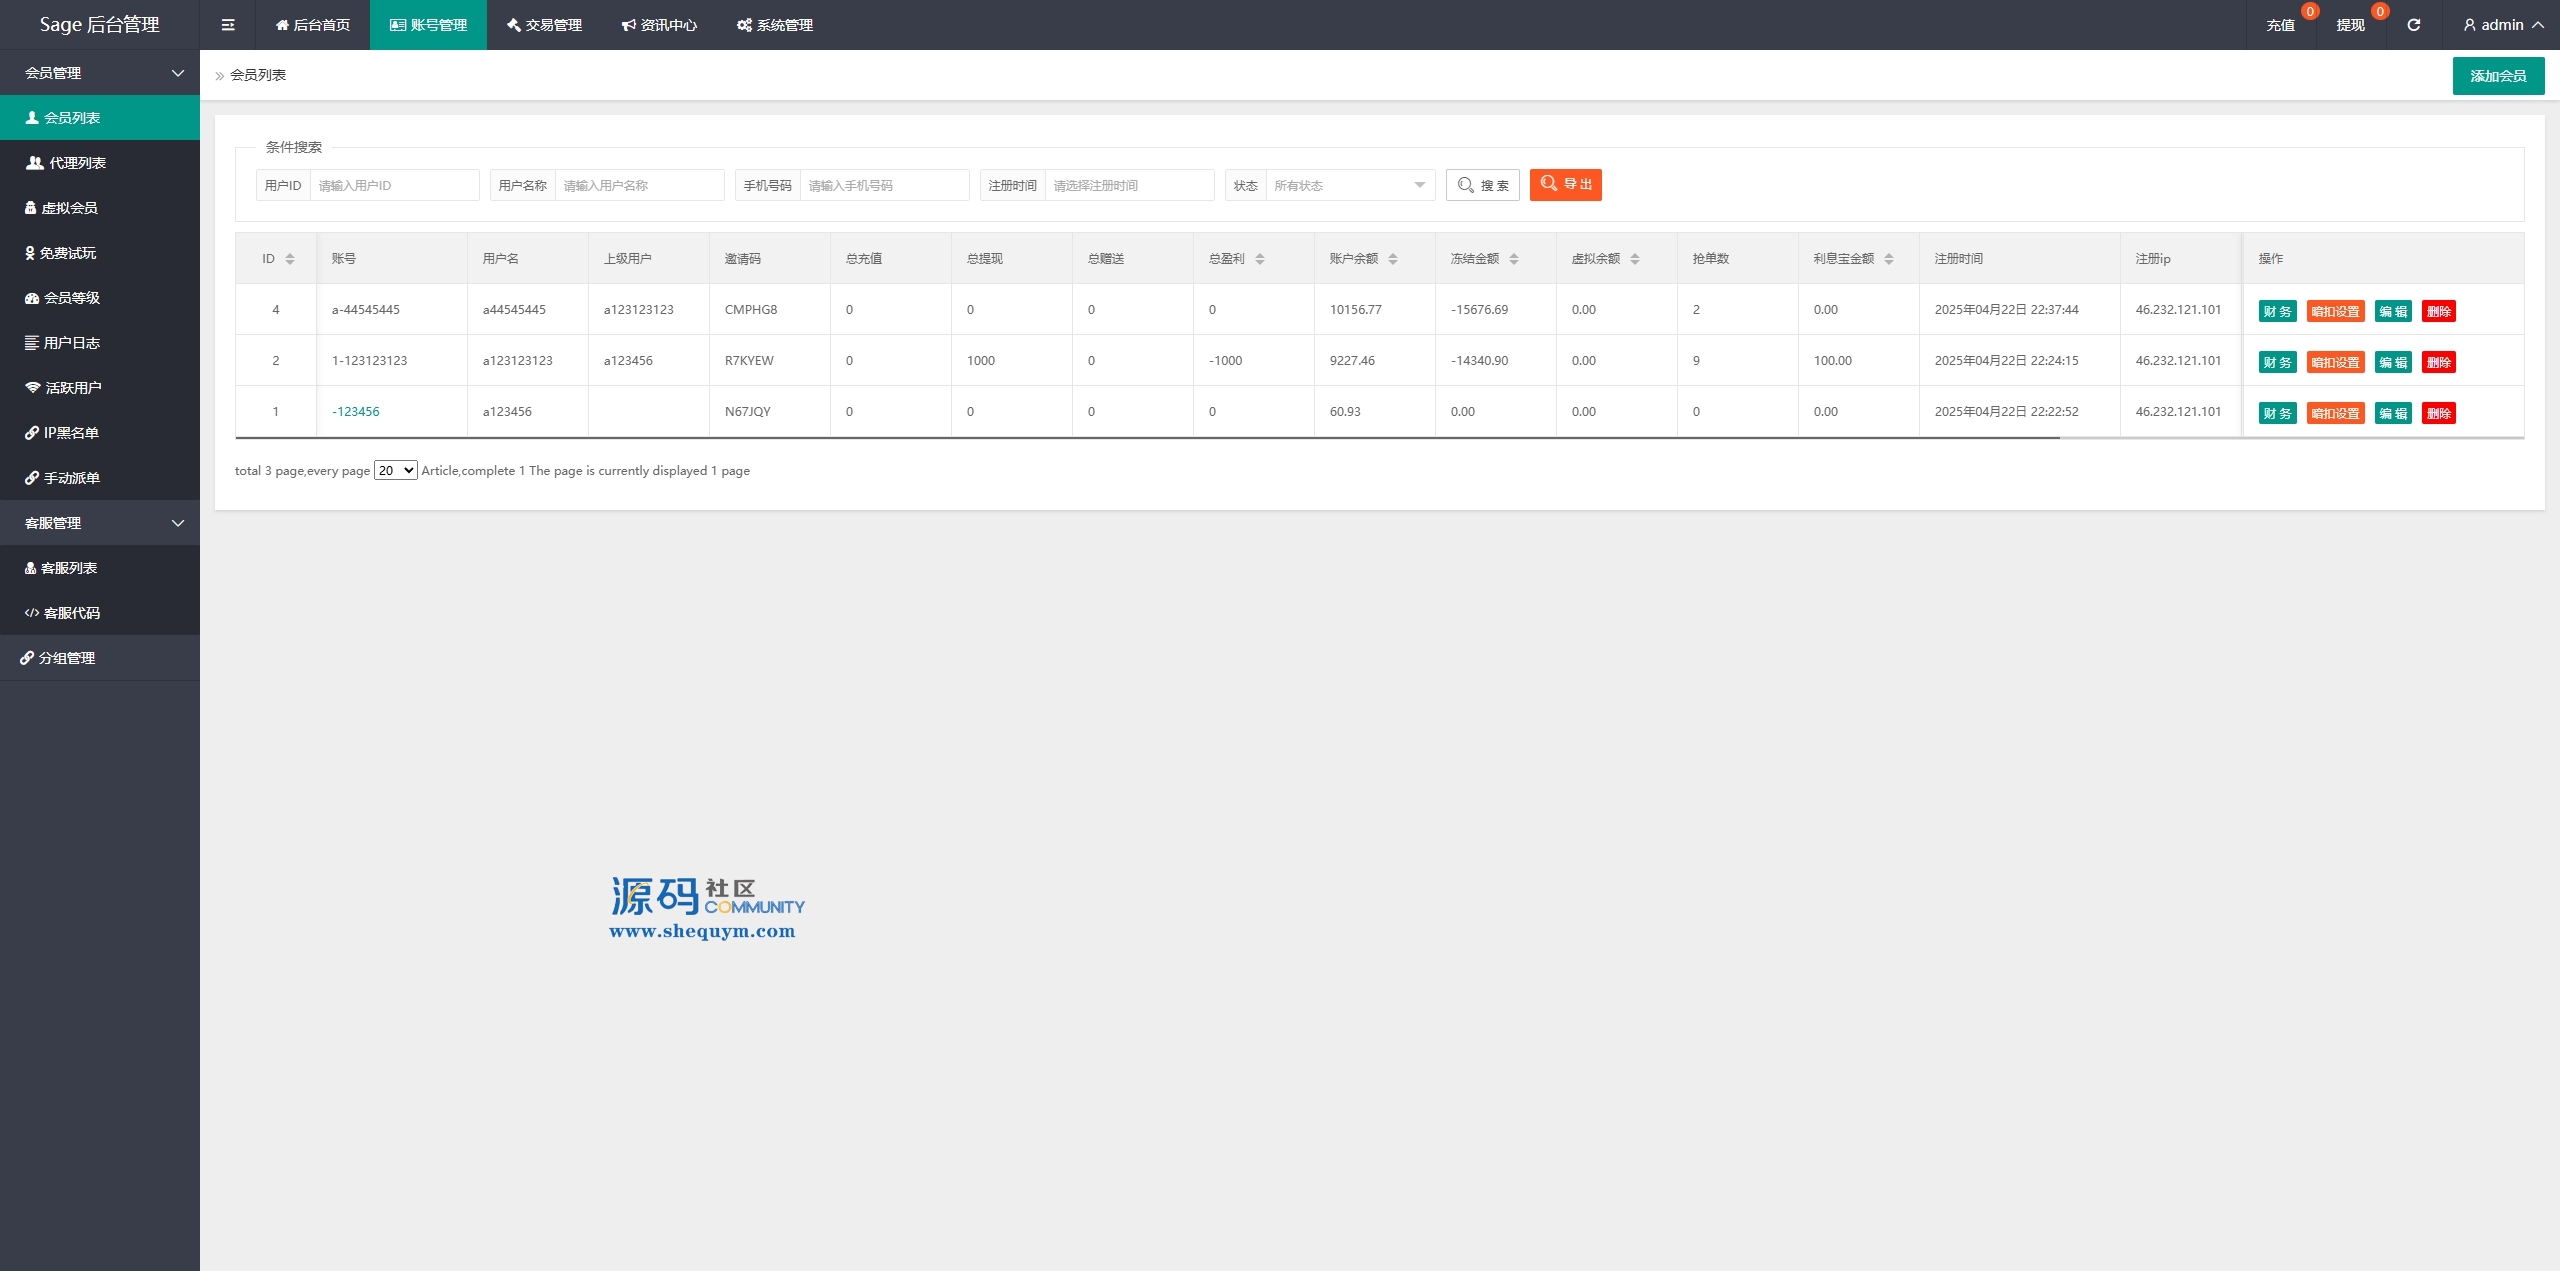Sort by 冻结金额 column arrows

click(1514, 259)
